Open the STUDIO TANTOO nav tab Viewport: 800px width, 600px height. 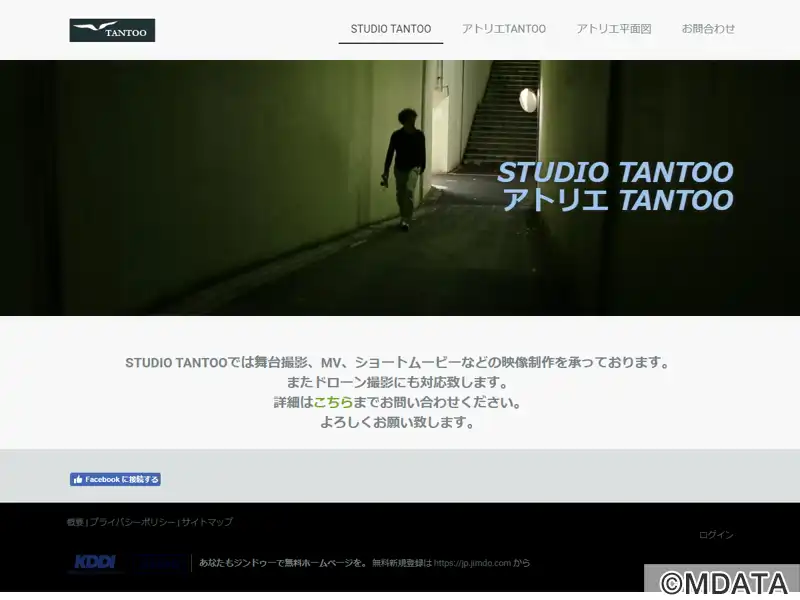point(391,29)
